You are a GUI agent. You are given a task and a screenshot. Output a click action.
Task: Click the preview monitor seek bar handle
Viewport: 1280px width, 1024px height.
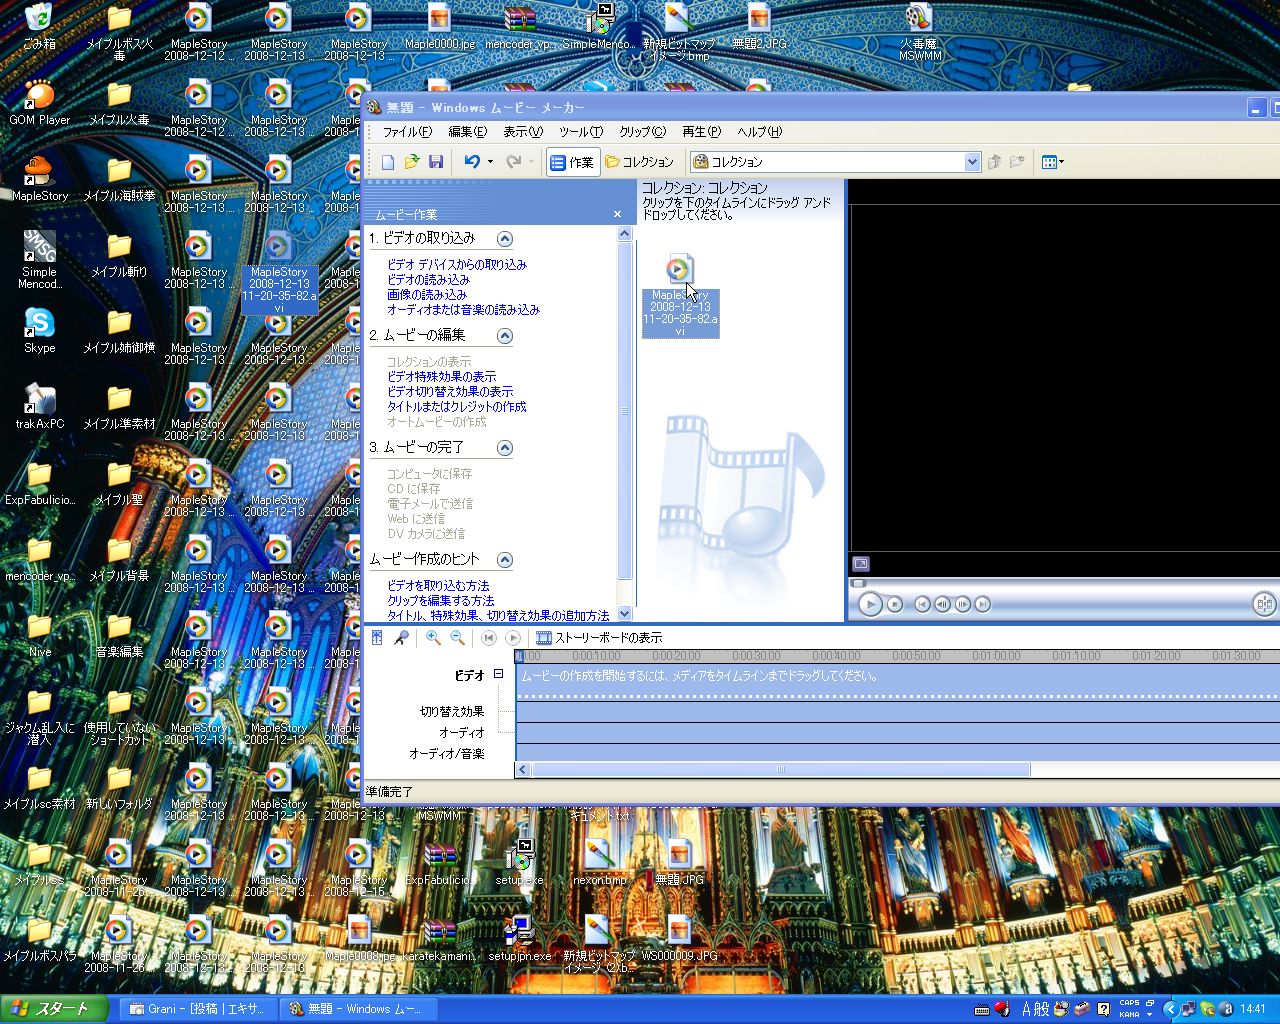[857, 582]
